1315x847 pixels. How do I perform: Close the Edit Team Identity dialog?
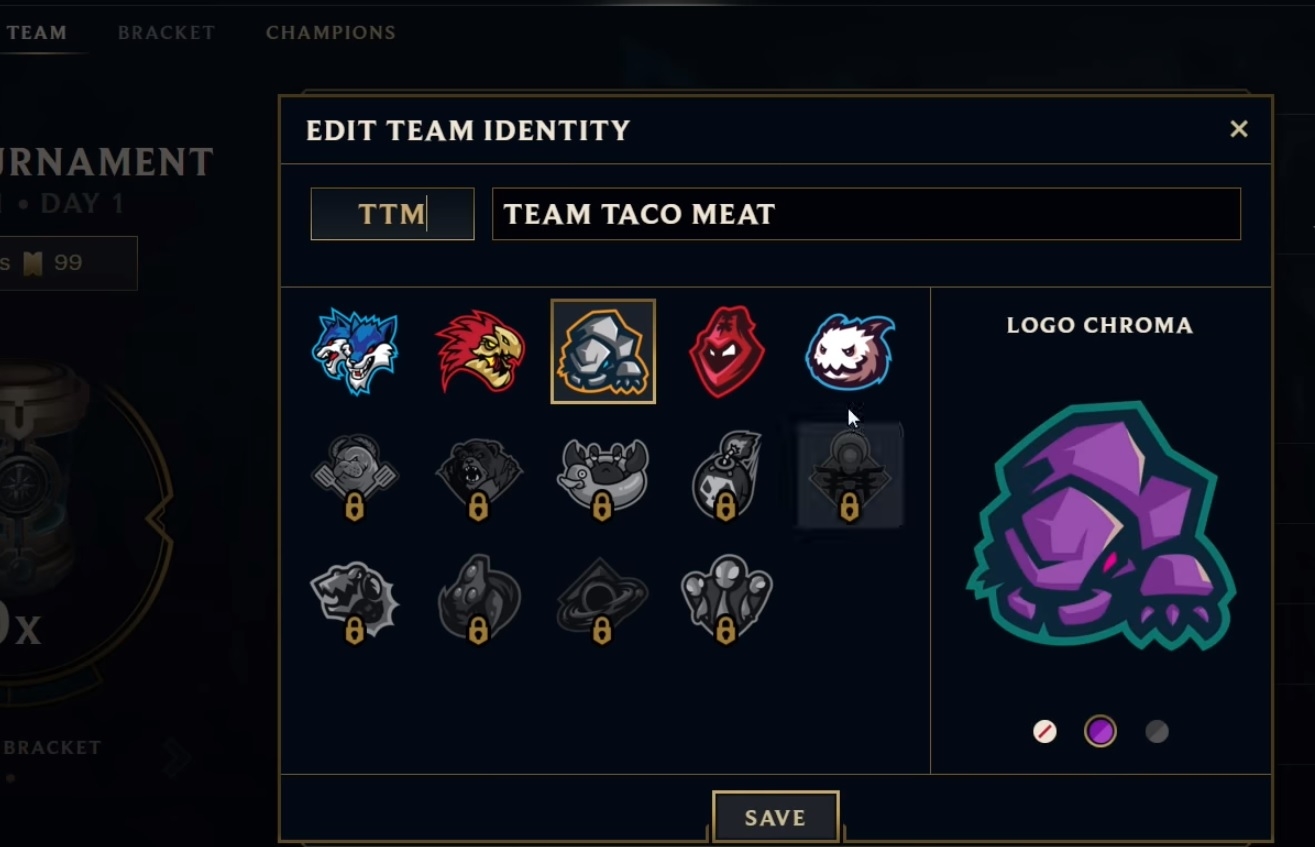point(1238,129)
